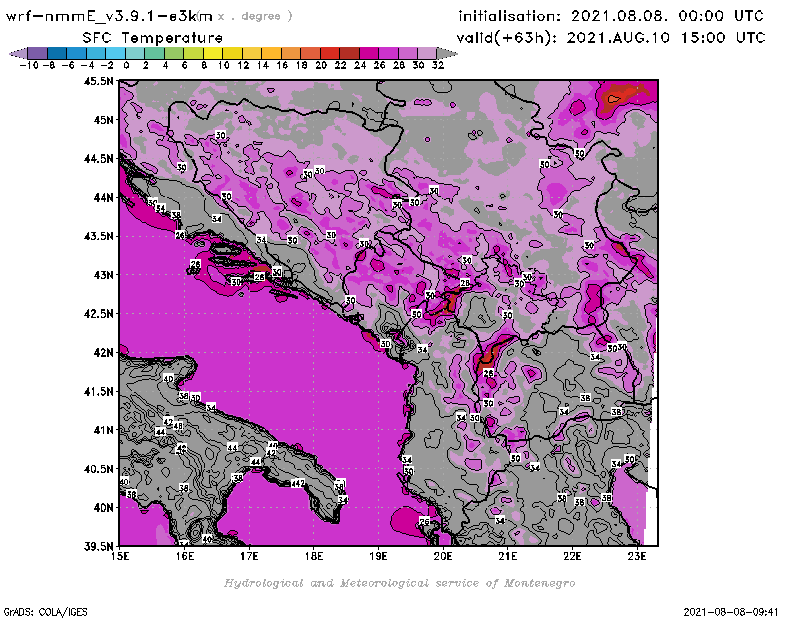The image size is (800, 618).
Task: Click the '41N' latitude label
Action: [x=103, y=430]
